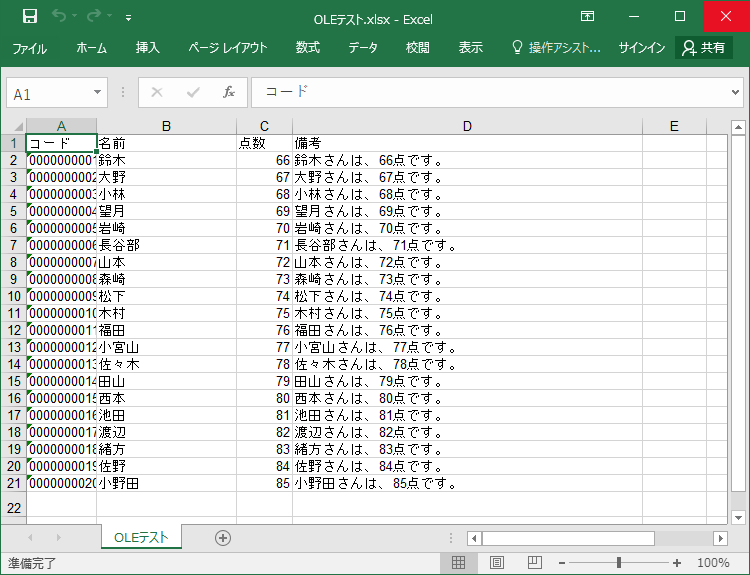Switch to the 挿入 tab
Viewport: 750px width, 575px height.
[x=147, y=48]
